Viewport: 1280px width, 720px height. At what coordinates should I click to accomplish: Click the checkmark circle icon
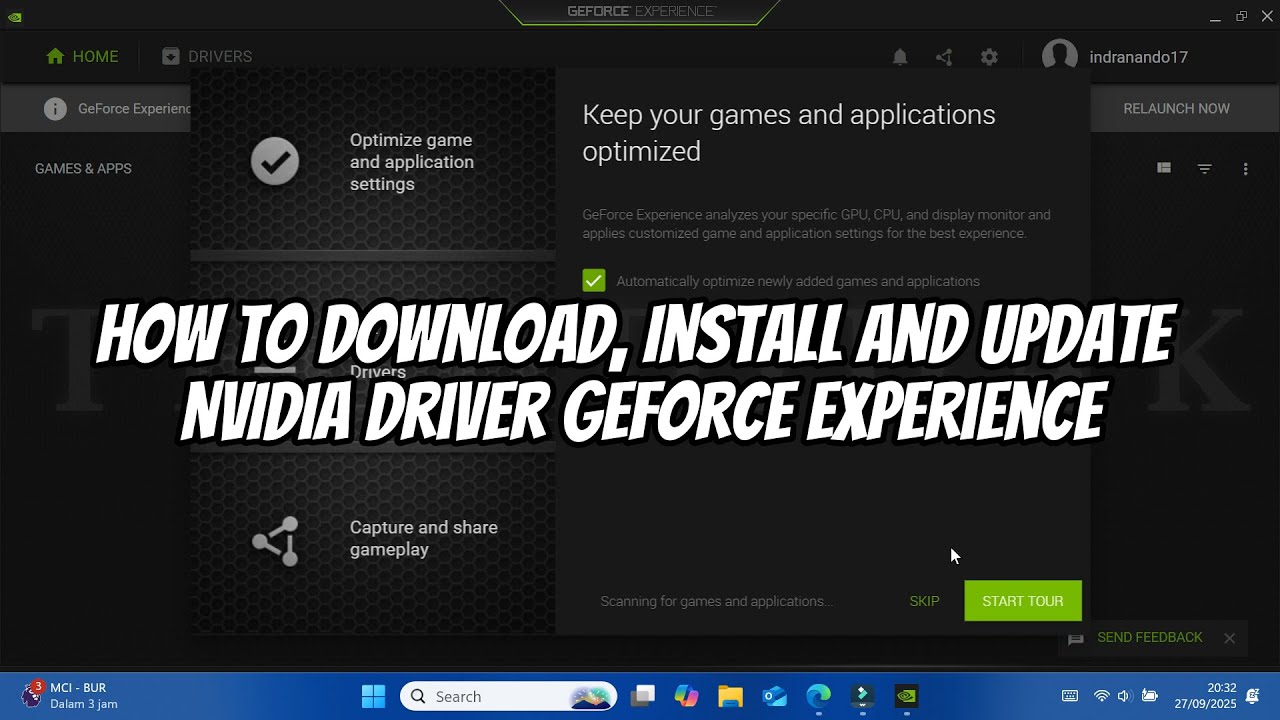(275, 161)
